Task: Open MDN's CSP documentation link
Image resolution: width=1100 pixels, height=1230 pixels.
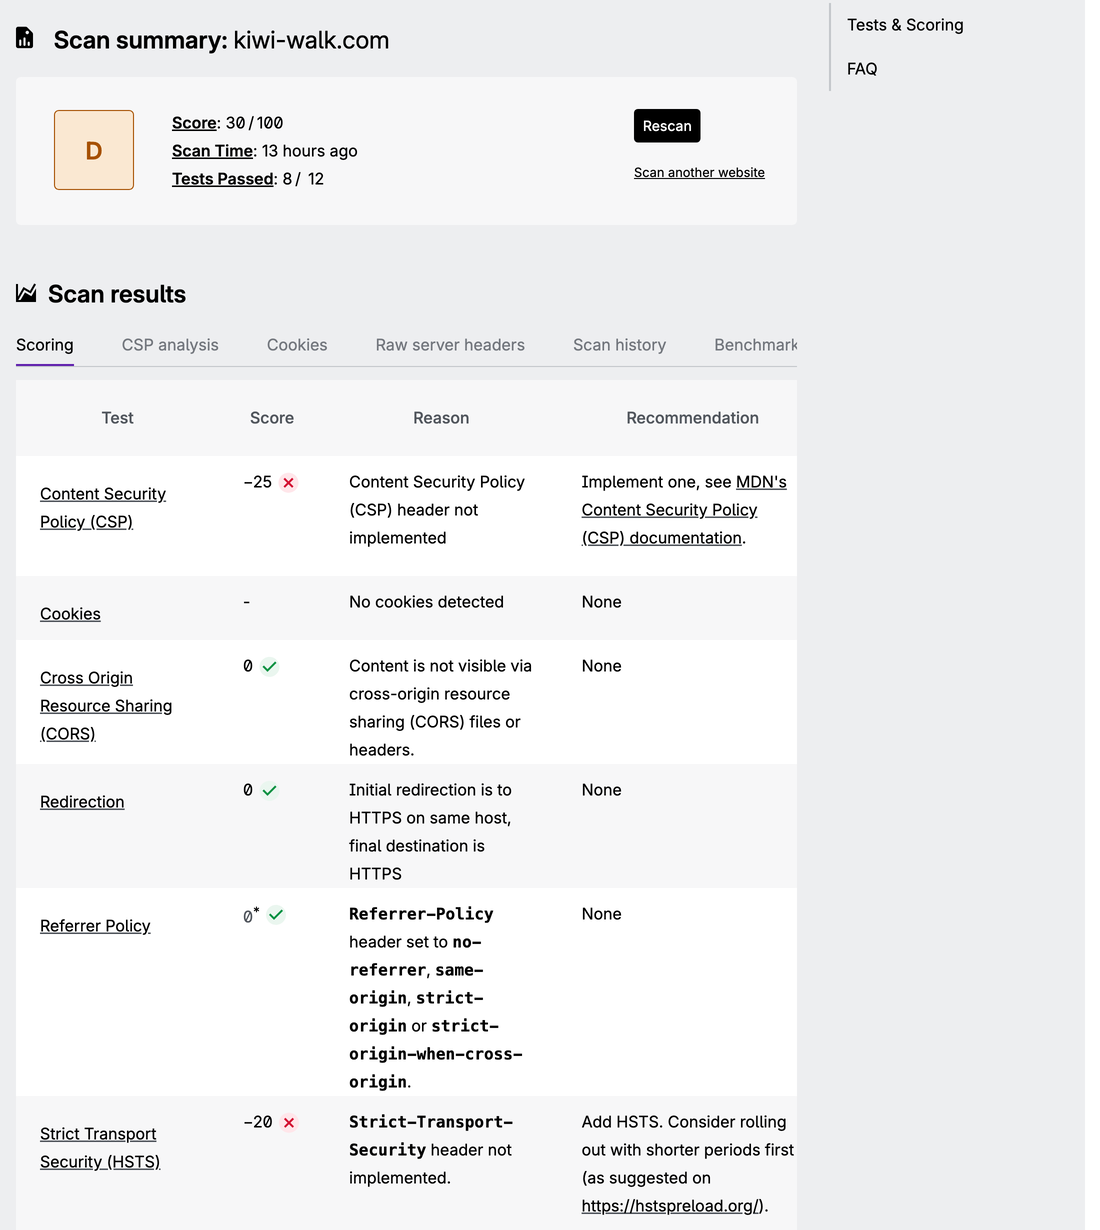Action: (684, 510)
